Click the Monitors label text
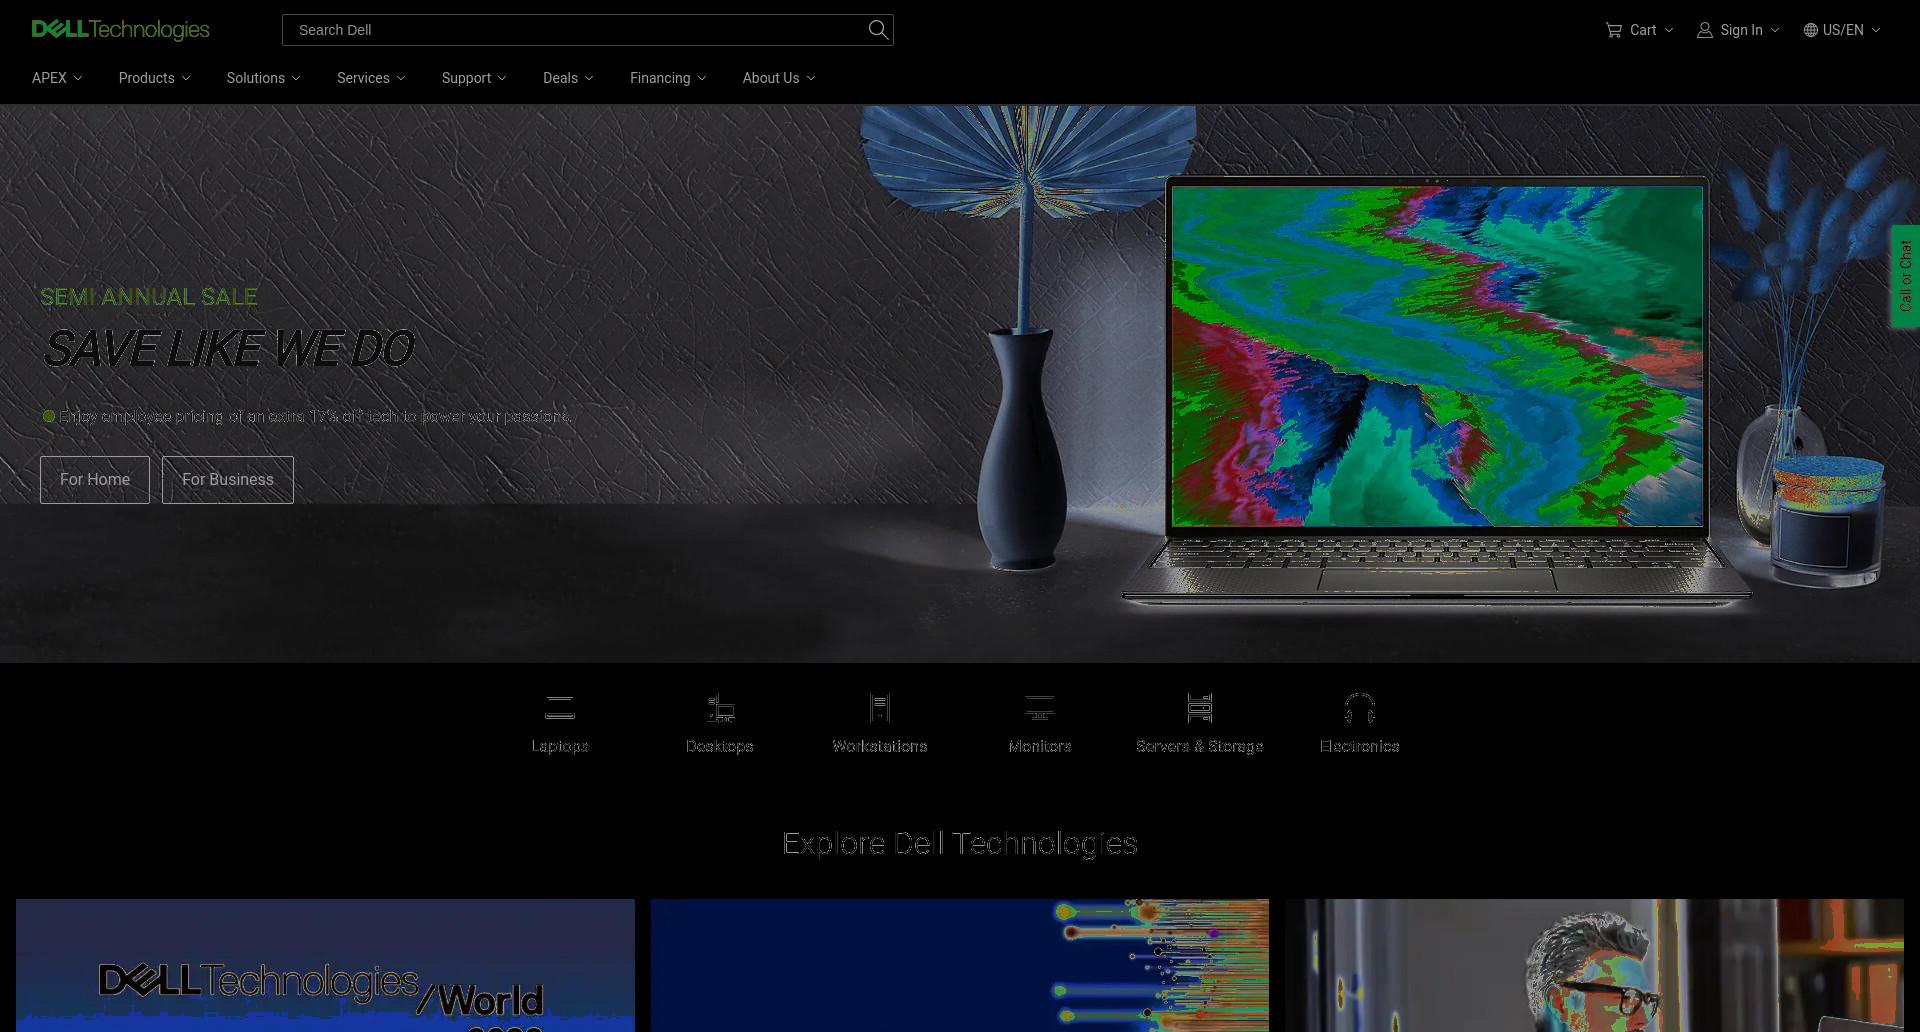This screenshot has width=1920, height=1032. [x=1040, y=746]
